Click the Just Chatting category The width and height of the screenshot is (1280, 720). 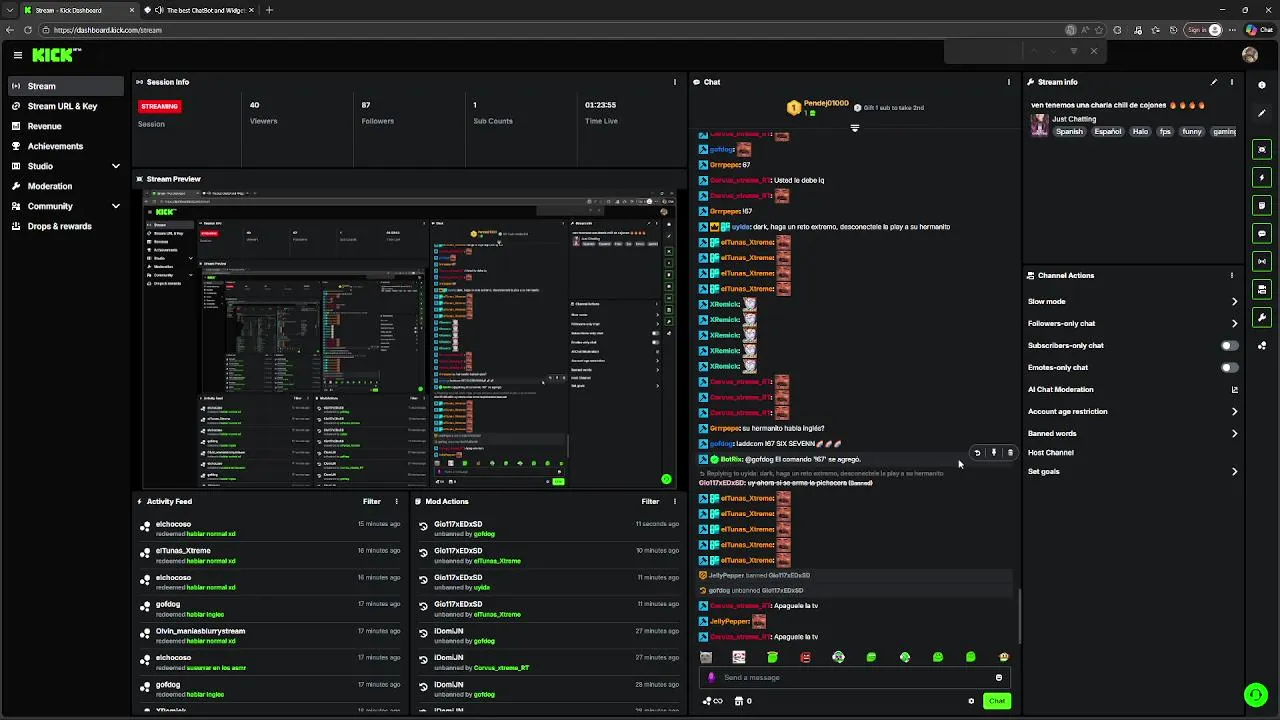(x=1074, y=119)
